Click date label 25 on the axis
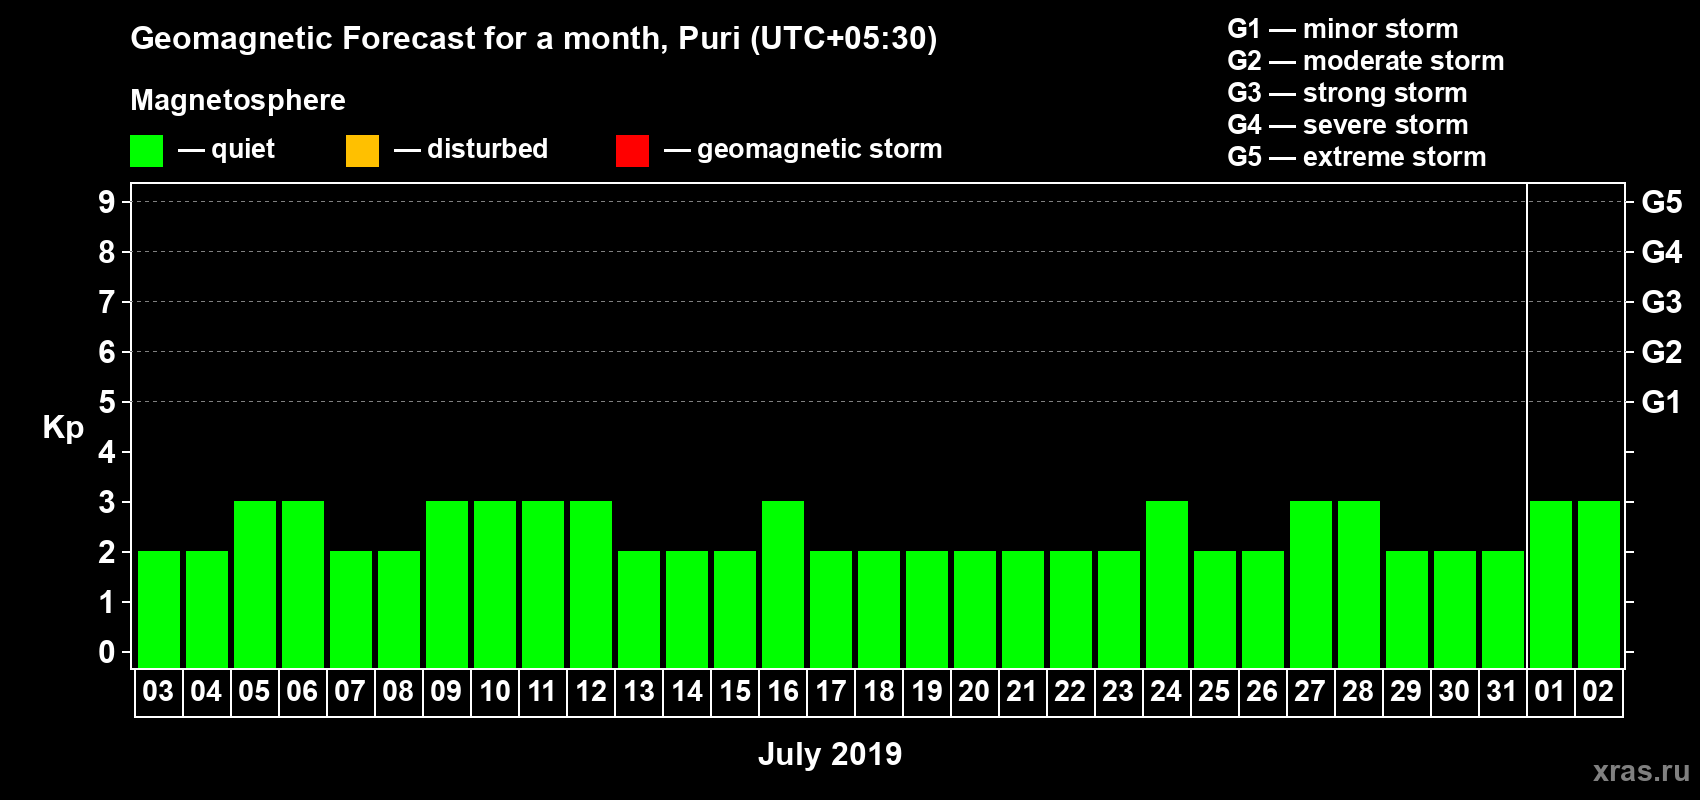 coord(1214,691)
